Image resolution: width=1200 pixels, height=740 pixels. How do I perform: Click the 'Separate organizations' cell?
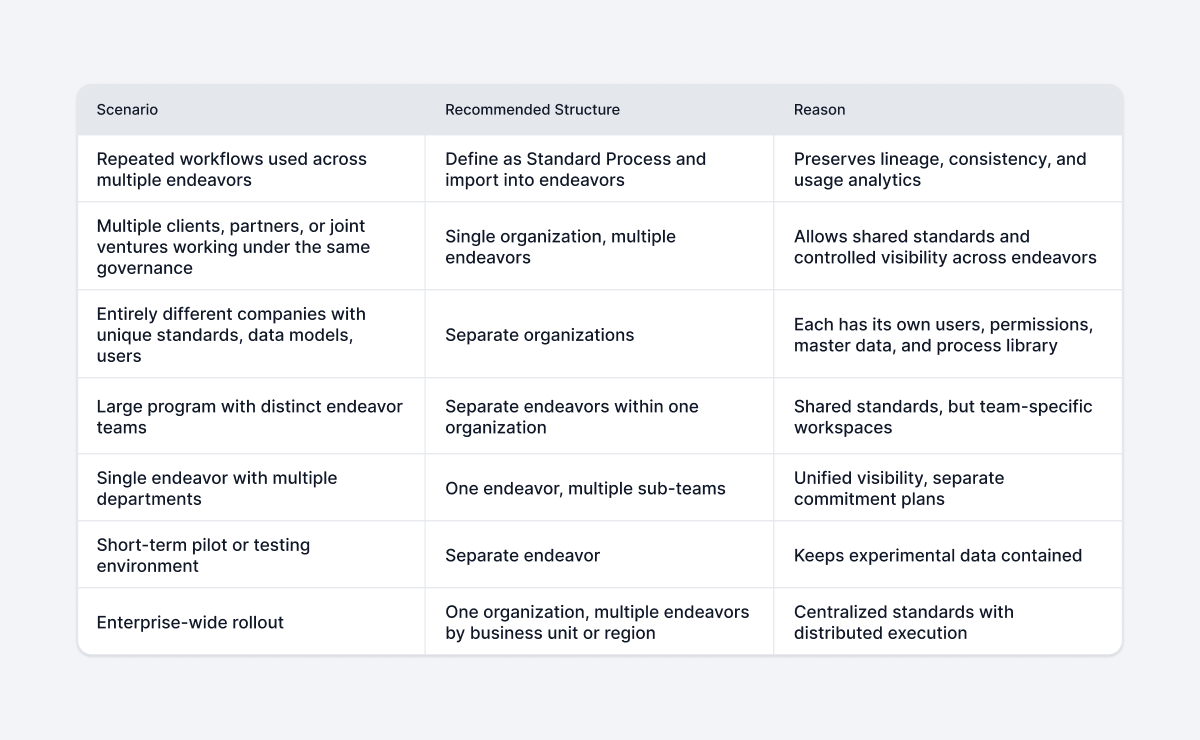(599, 334)
